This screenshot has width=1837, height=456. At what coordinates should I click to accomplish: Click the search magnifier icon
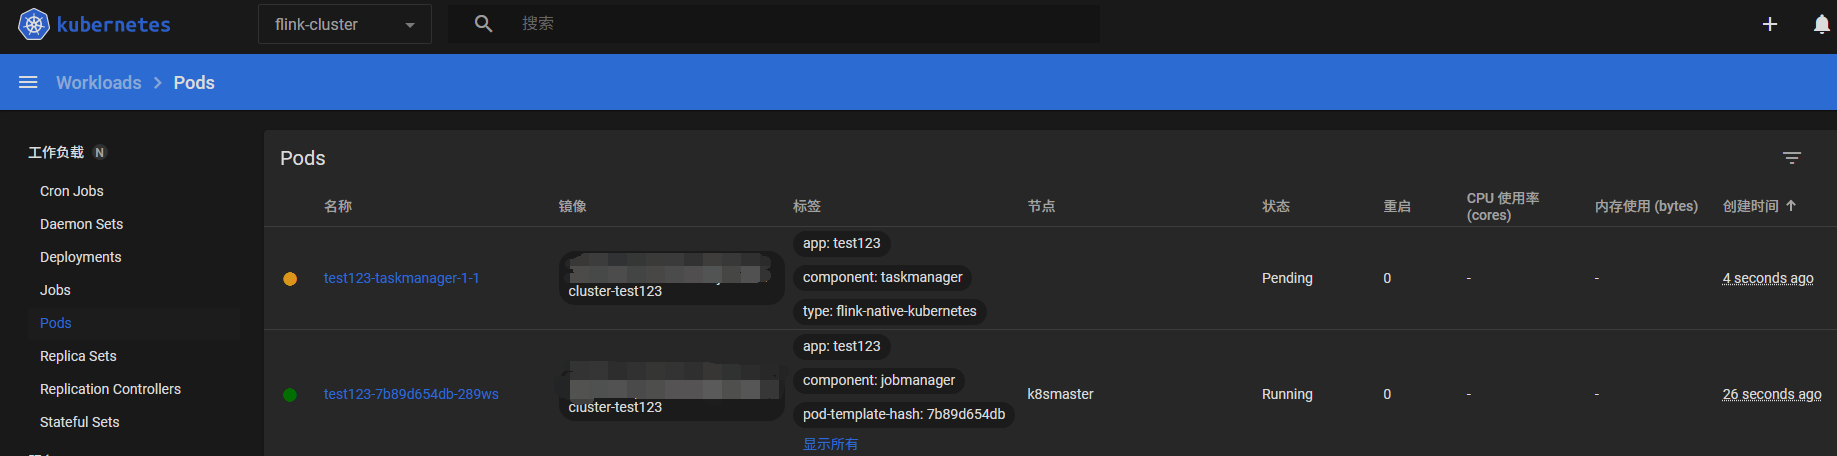coord(483,24)
